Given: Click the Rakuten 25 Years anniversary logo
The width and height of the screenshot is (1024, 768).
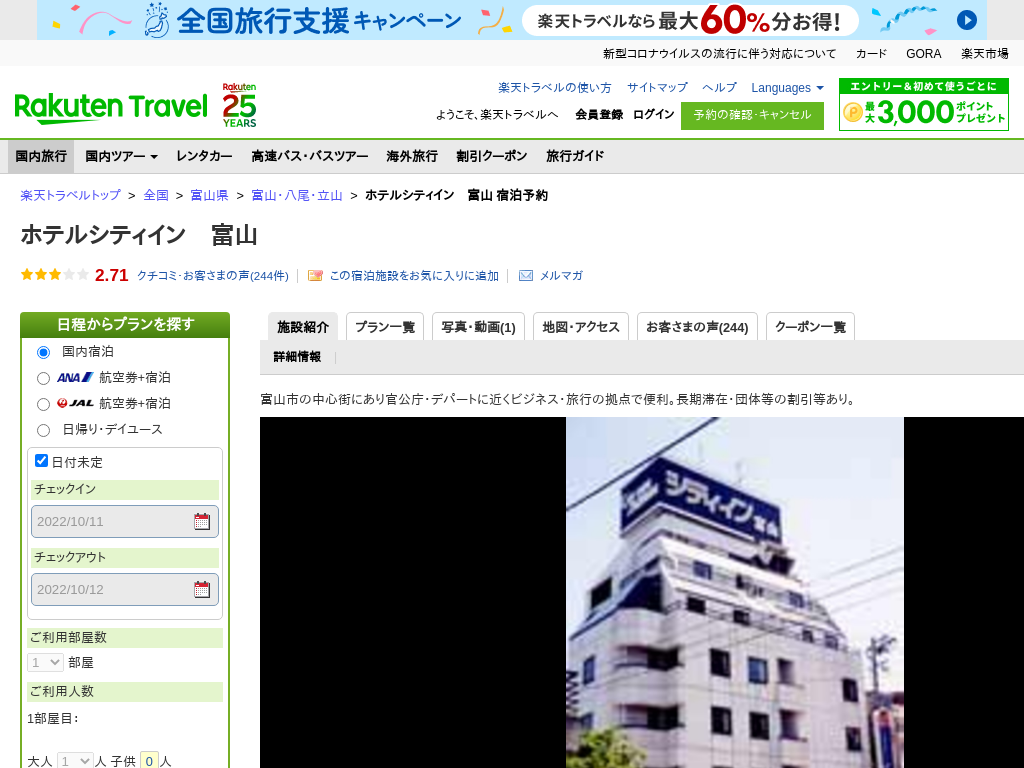Looking at the screenshot, I should [x=239, y=105].
